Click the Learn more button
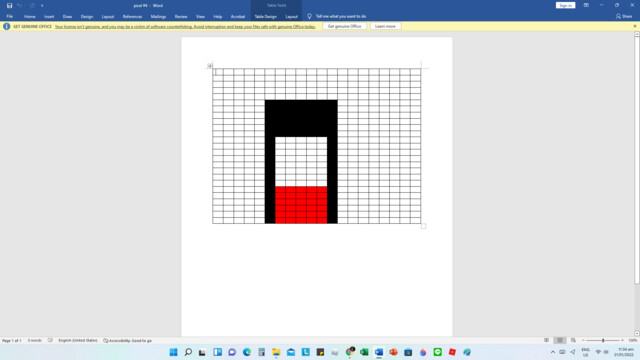The width and height of the screenshot is (640, 360). pyautogui.click(x=385, y=26)
